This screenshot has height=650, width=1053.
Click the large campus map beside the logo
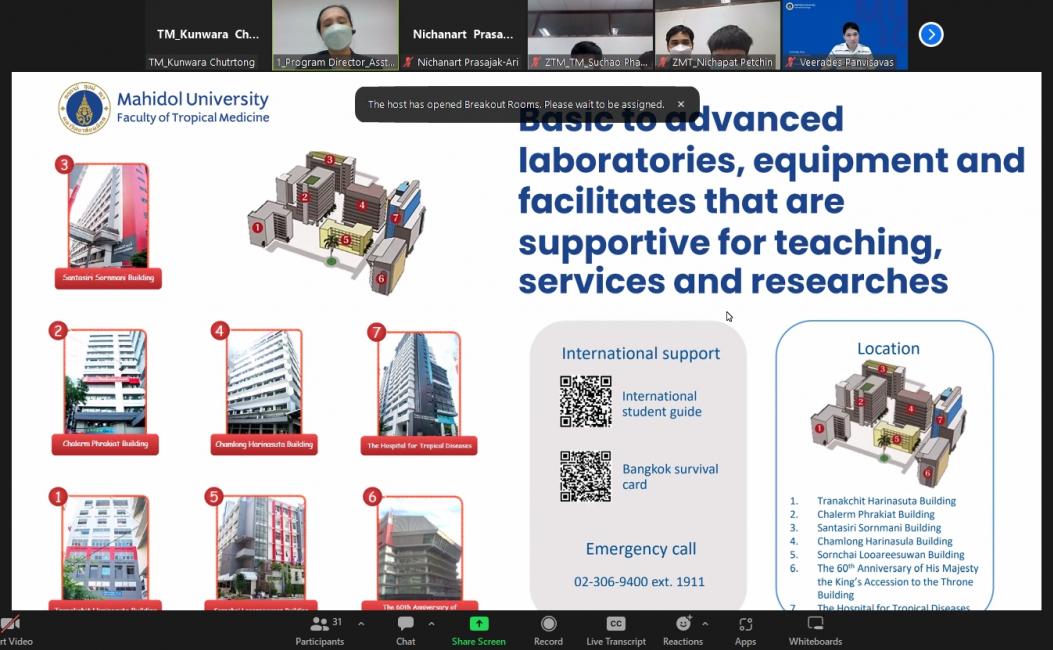click(335, 222)
